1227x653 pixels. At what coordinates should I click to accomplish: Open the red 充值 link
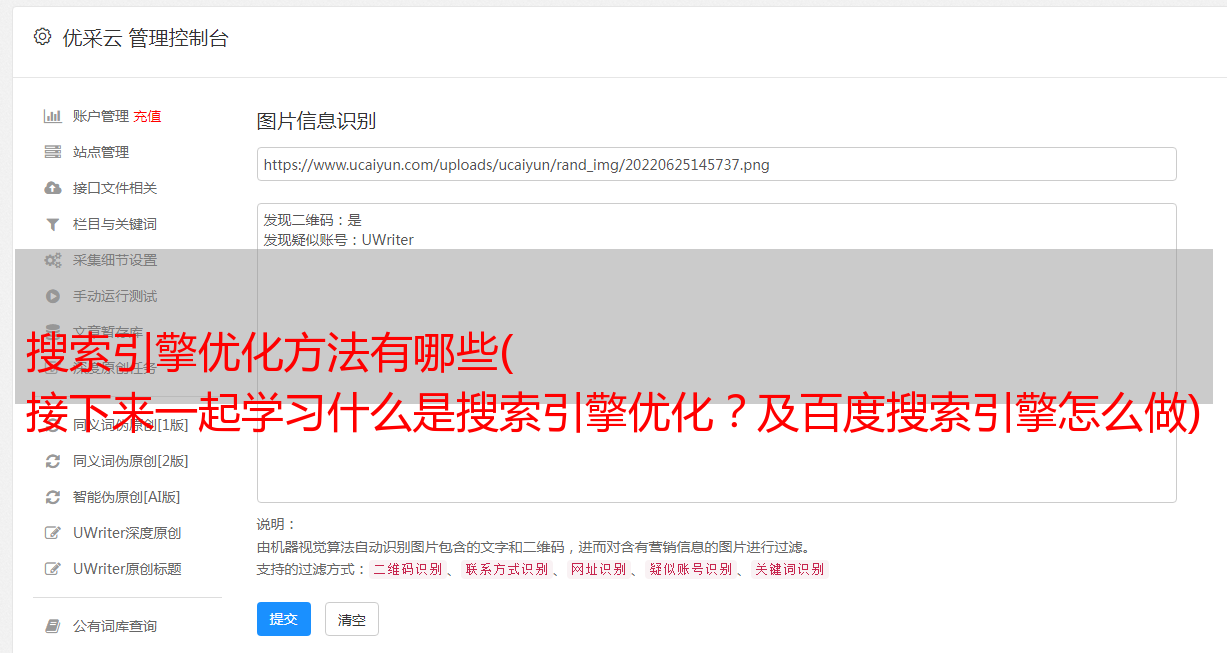pyautogui.click(x=147, y=116)
